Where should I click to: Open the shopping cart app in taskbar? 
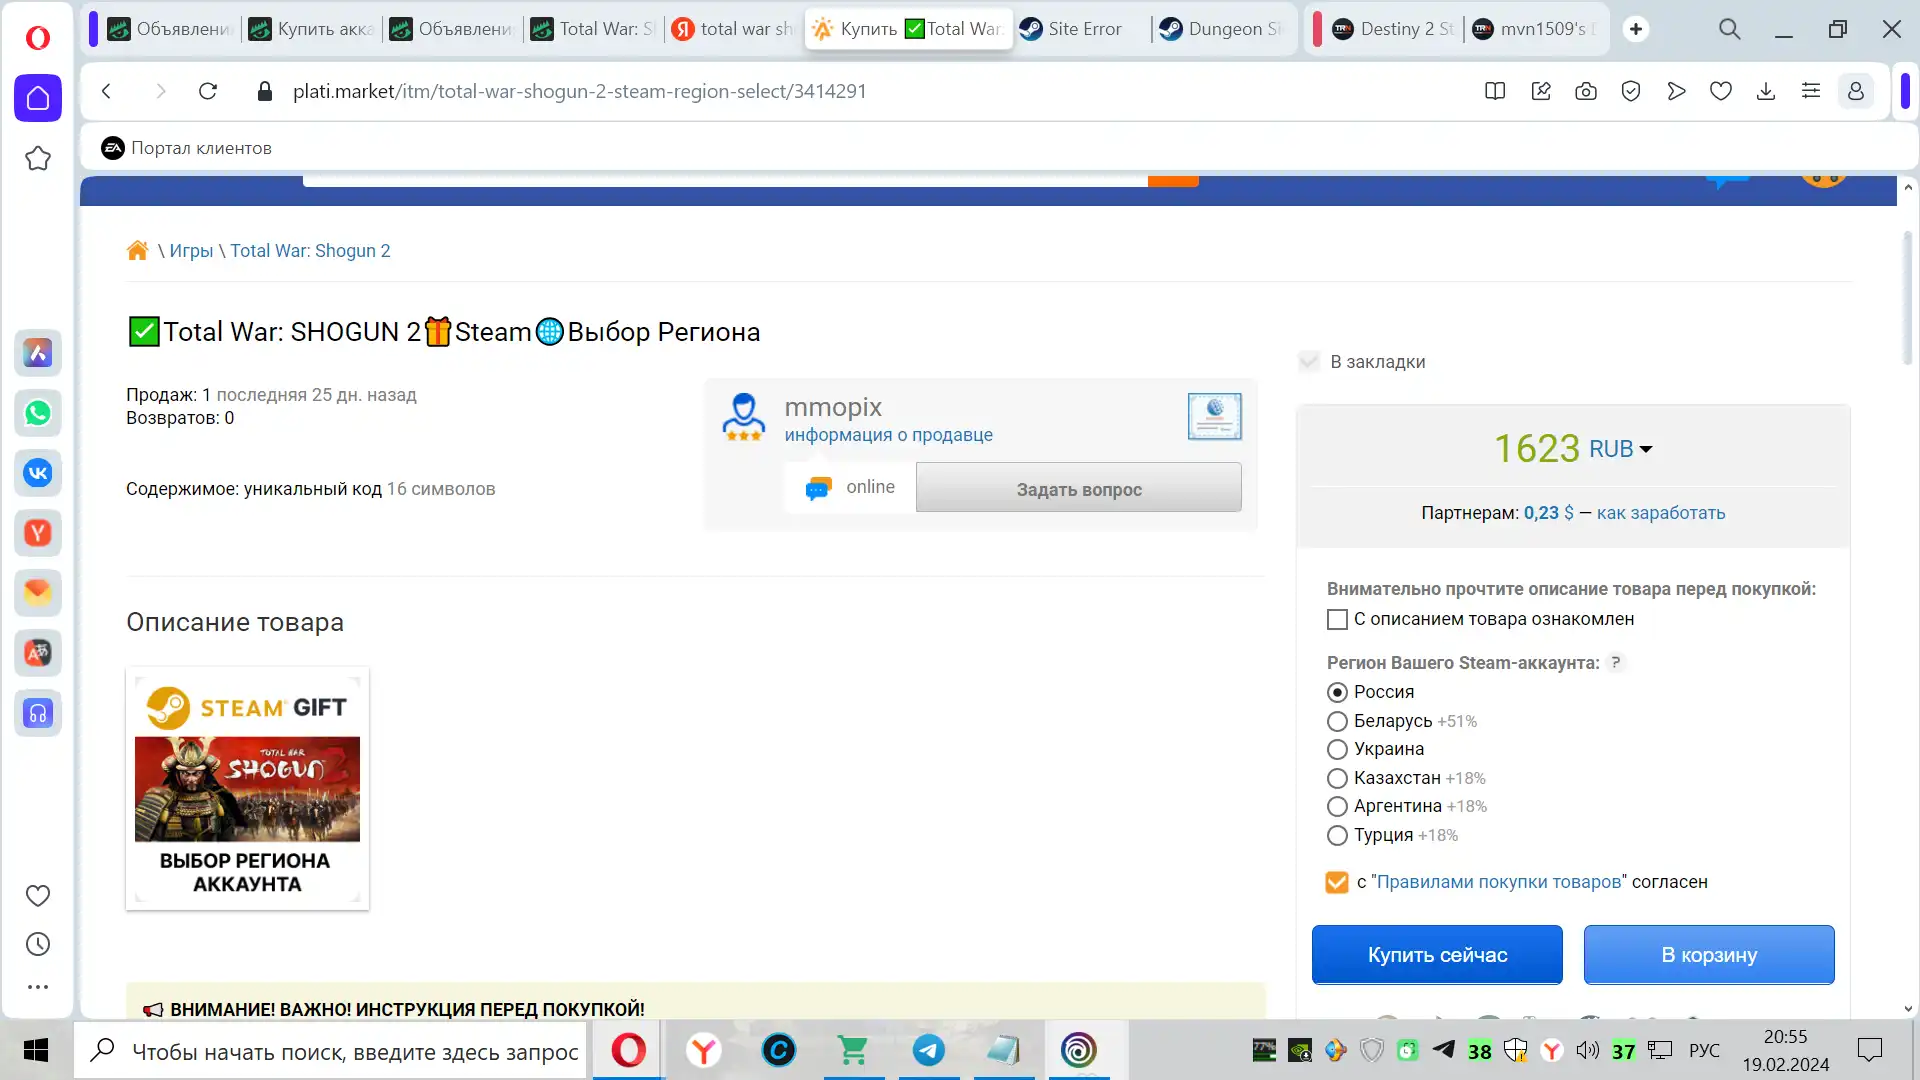853,1050
